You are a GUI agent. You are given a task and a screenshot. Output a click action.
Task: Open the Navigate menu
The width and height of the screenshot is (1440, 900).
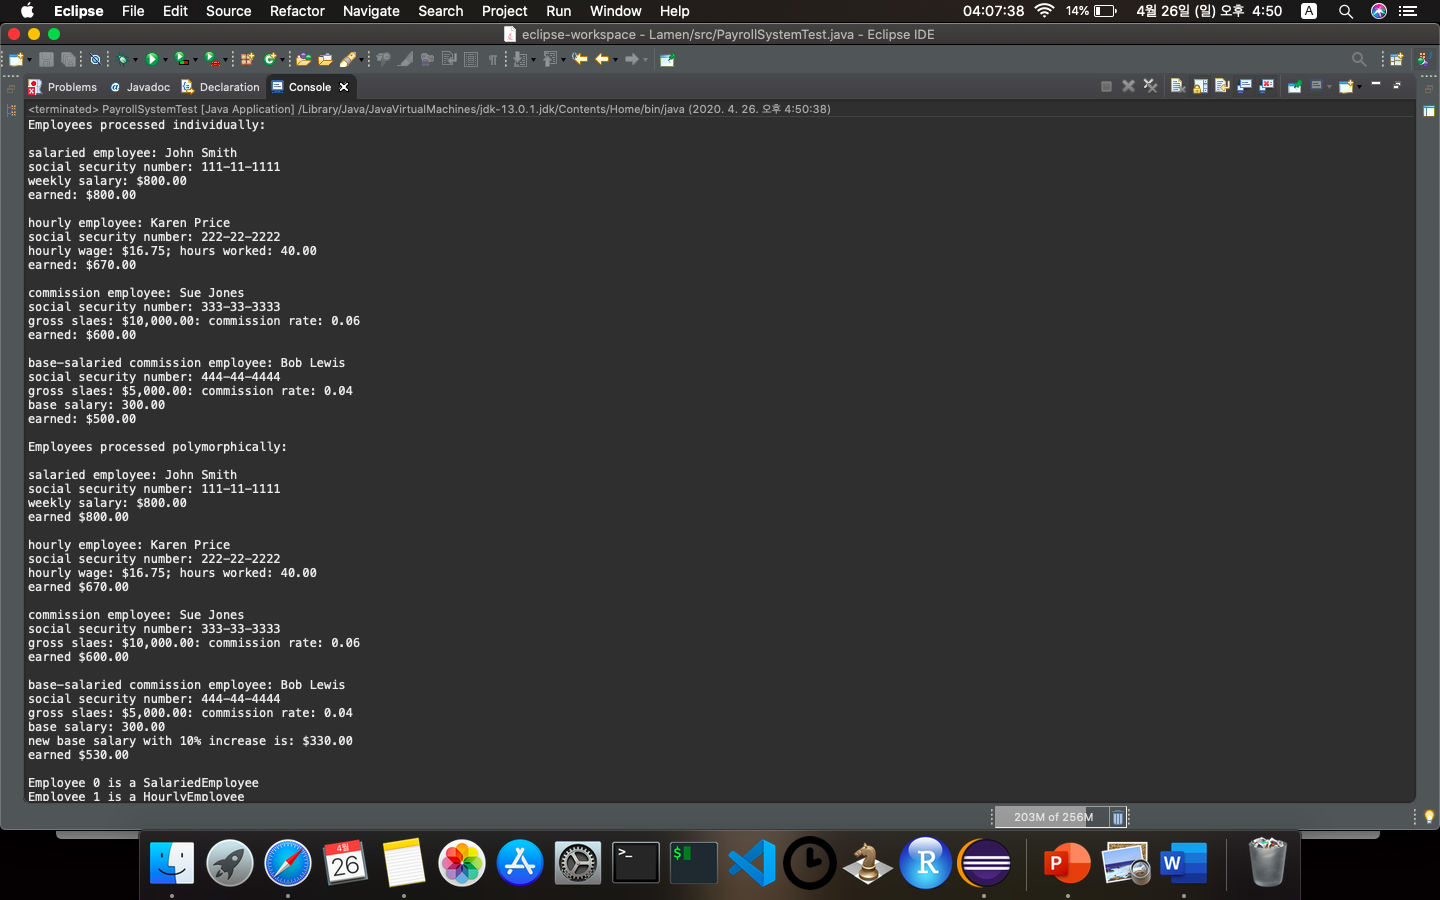coord(371,11)
